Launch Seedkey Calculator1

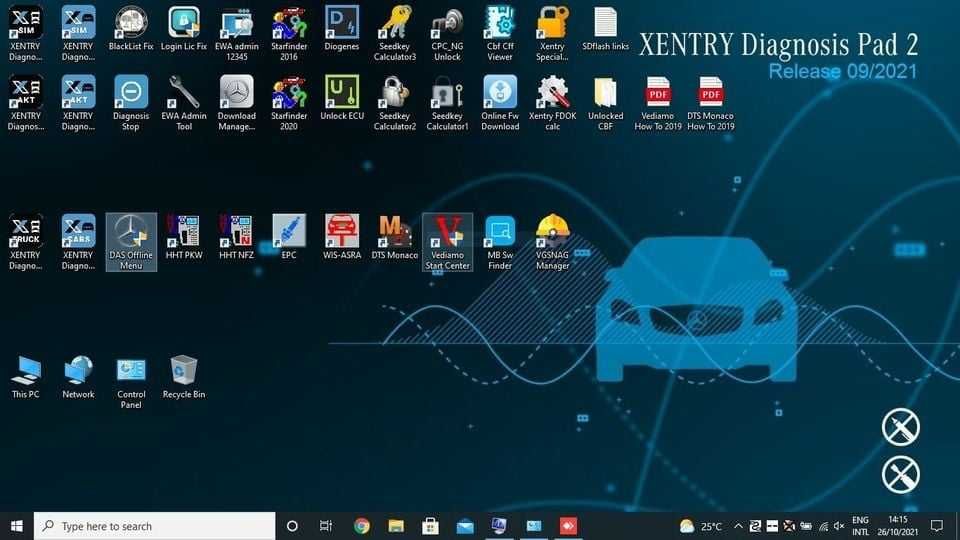[448, 103]
